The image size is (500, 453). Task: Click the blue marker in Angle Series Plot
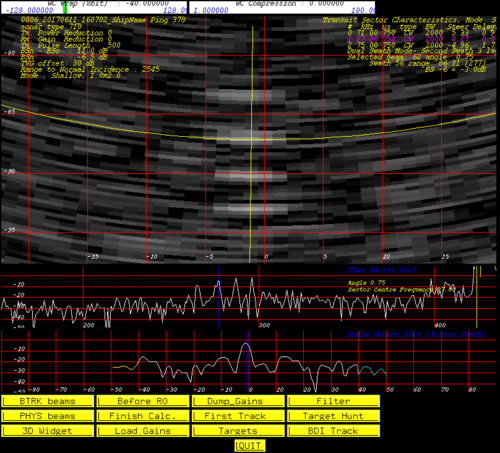click(246, 361)
